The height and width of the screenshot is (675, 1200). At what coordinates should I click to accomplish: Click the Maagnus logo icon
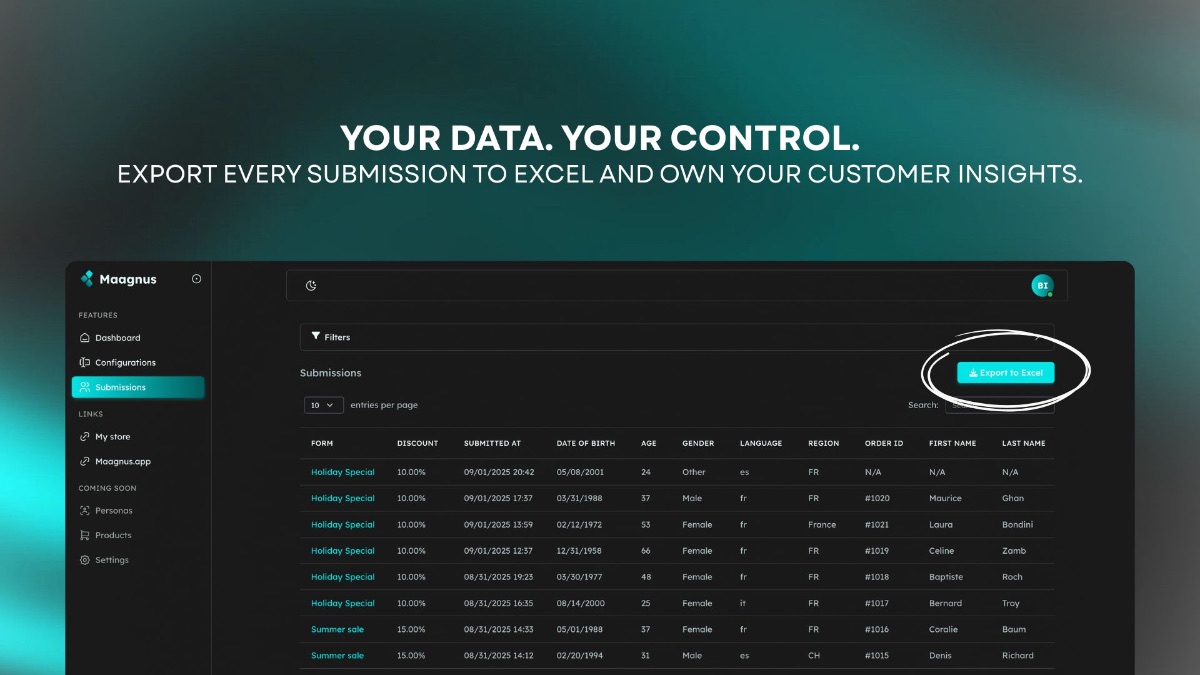click(87, 279)
